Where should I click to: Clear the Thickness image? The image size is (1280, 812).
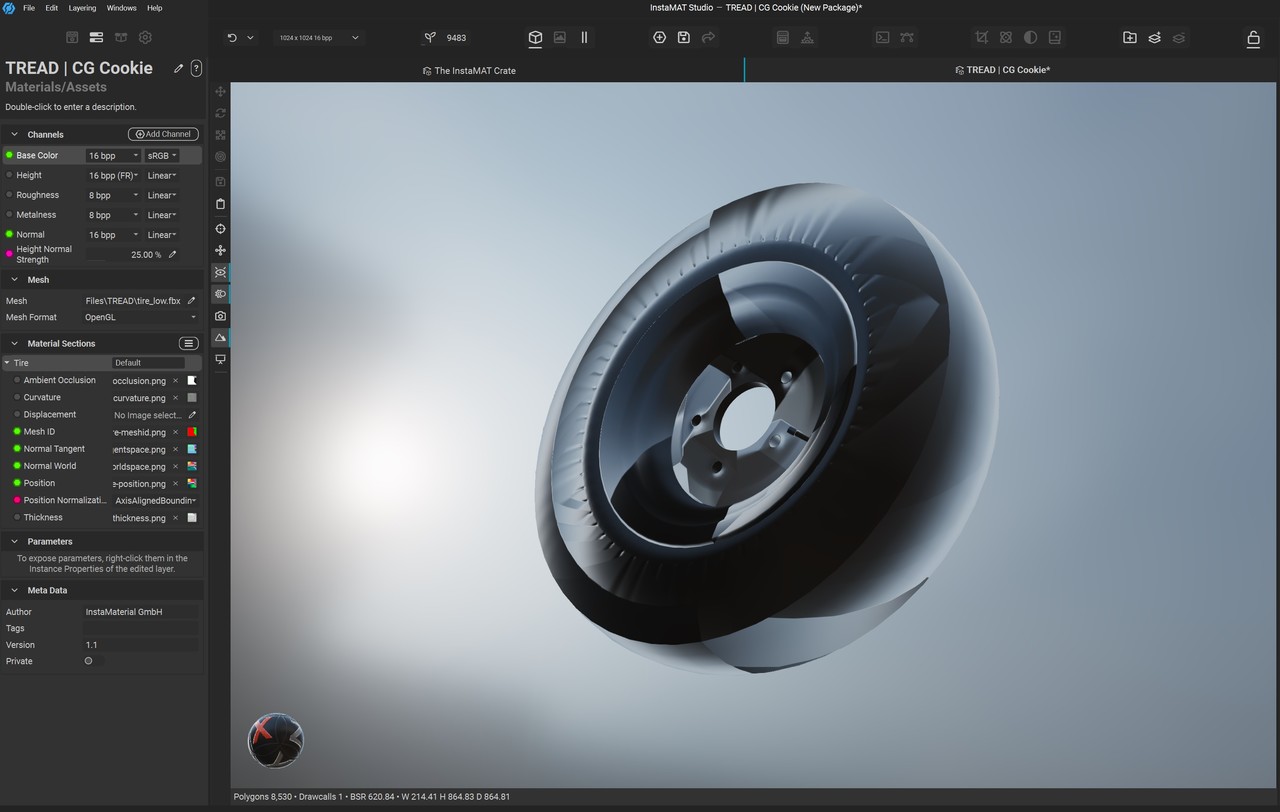pos(176,518)
